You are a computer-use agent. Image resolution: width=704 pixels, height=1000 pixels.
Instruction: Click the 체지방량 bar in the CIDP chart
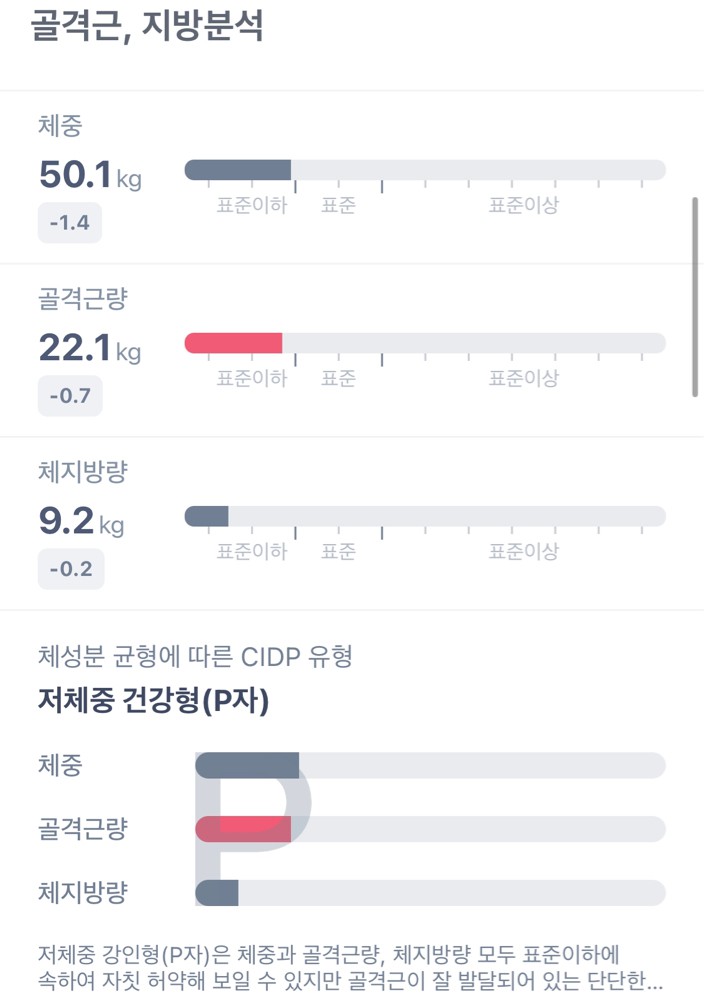(430, 893)
